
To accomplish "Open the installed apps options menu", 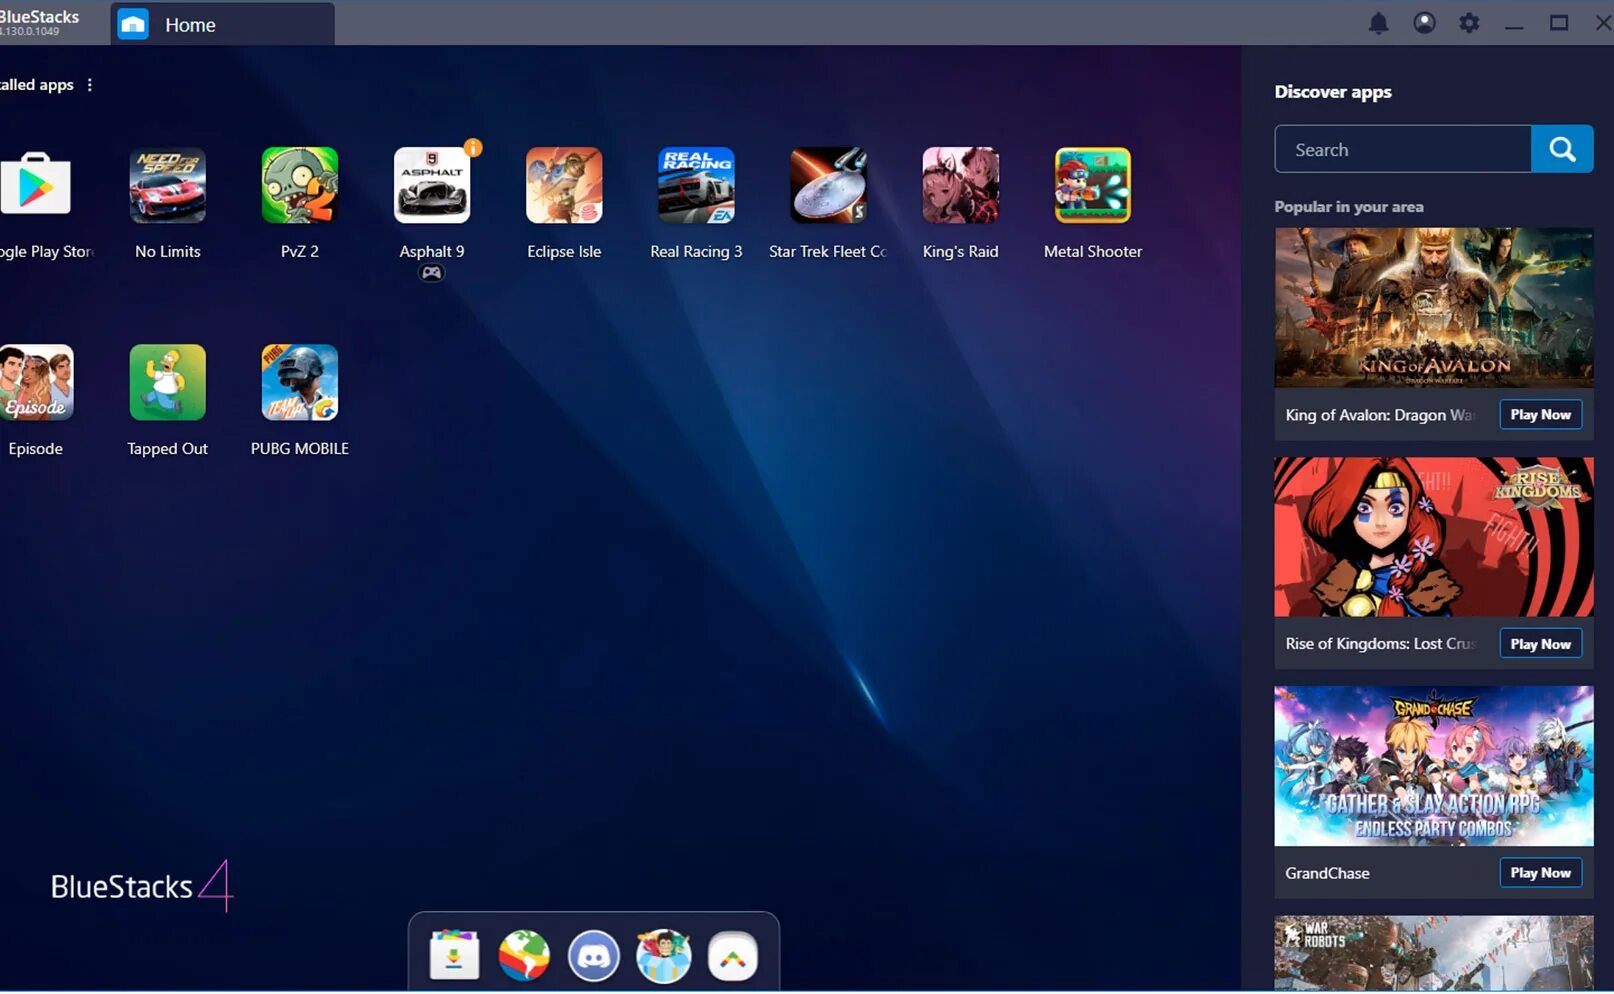I will point(90,85).
